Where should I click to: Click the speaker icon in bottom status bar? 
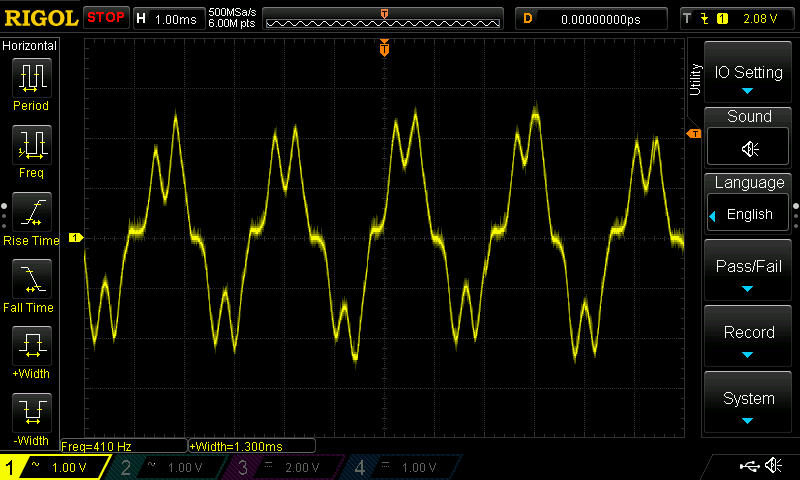click(773, 466)
